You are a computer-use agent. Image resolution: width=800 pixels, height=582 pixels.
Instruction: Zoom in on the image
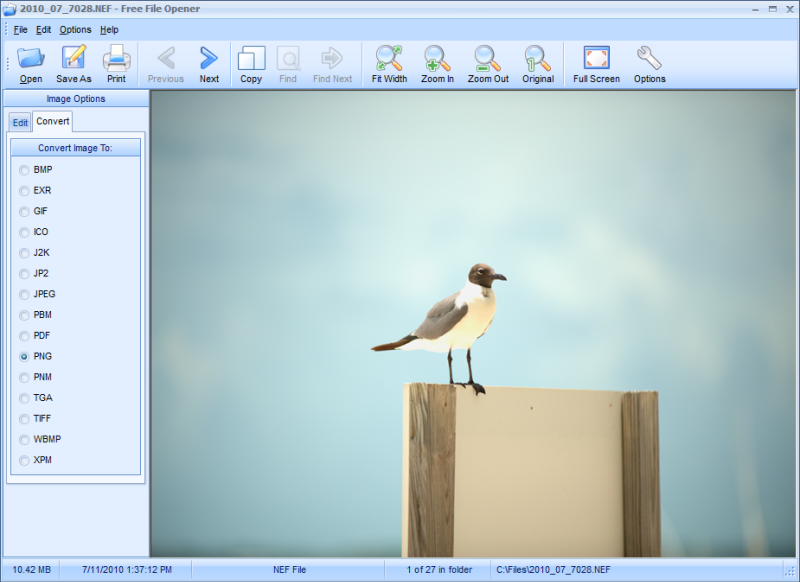click(x=437, y=64)
